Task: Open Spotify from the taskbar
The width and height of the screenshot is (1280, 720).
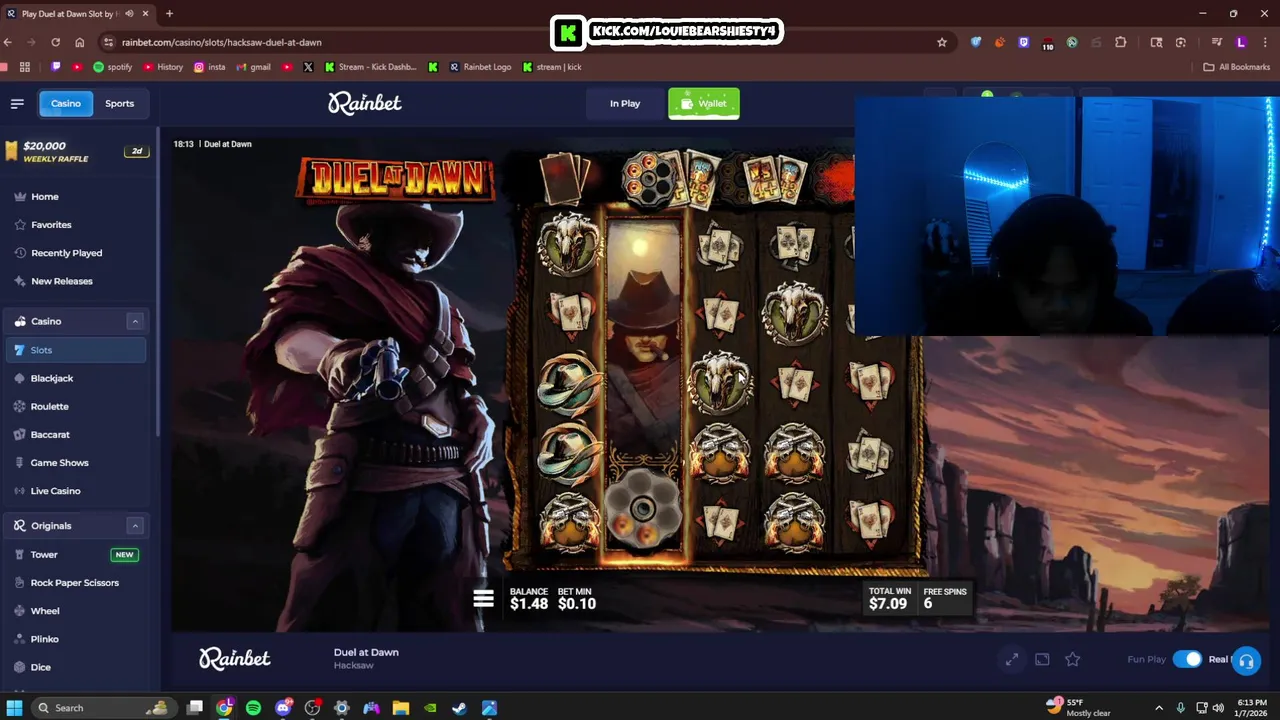Action: [253, 708]
